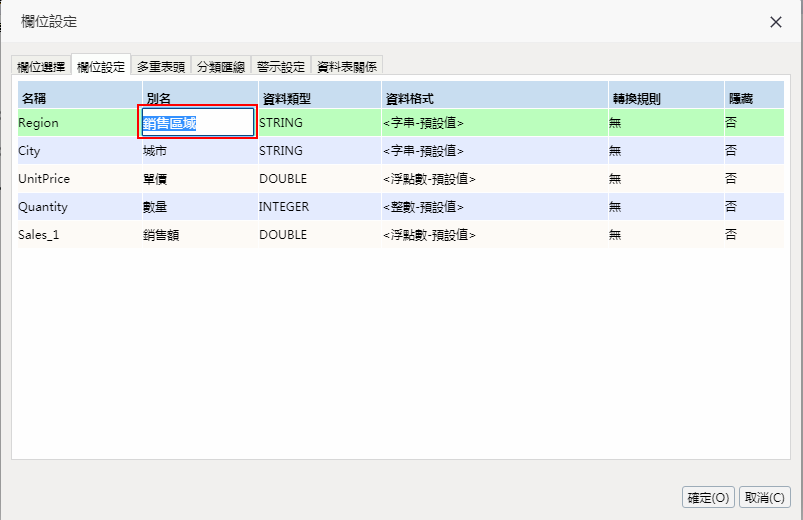Open the 多重表頭 tab

[161, 67]
